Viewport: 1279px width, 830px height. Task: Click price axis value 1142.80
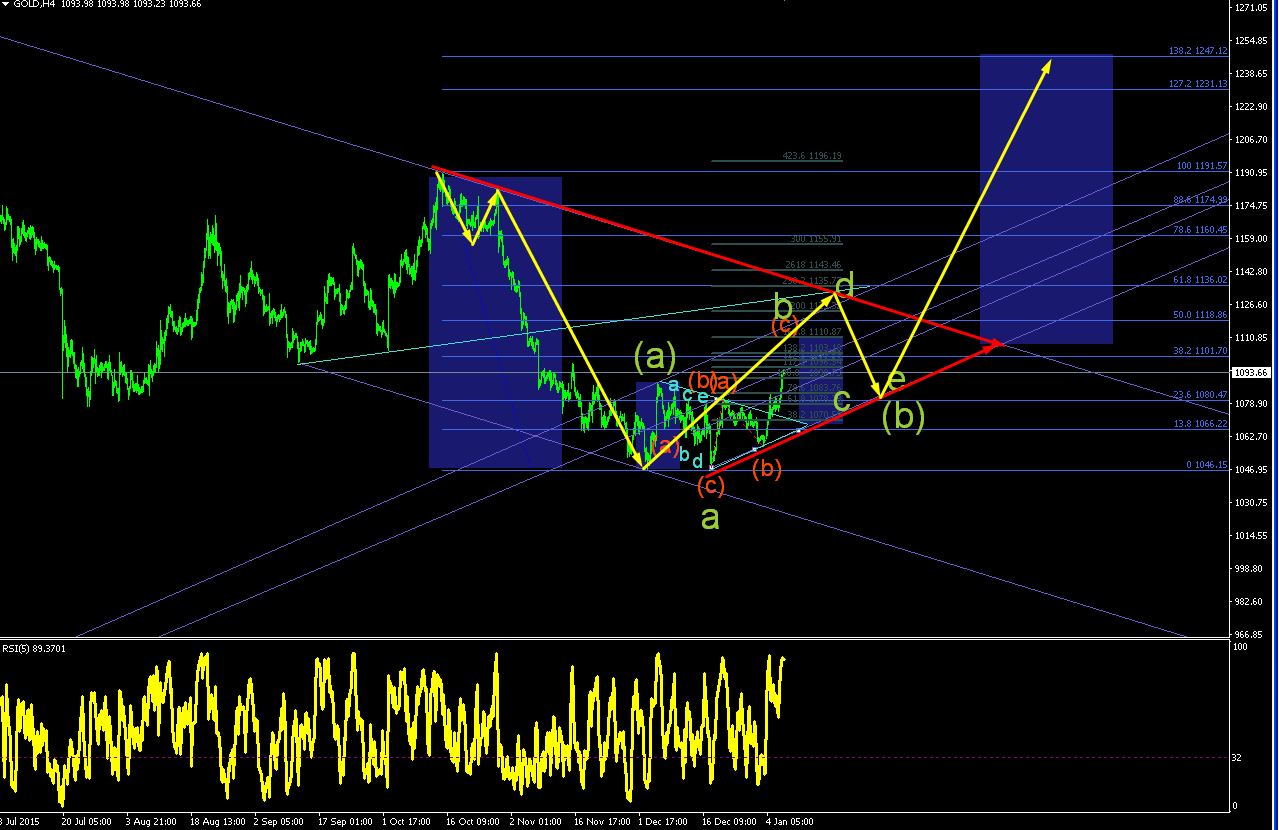click(x=1250, y=272)
